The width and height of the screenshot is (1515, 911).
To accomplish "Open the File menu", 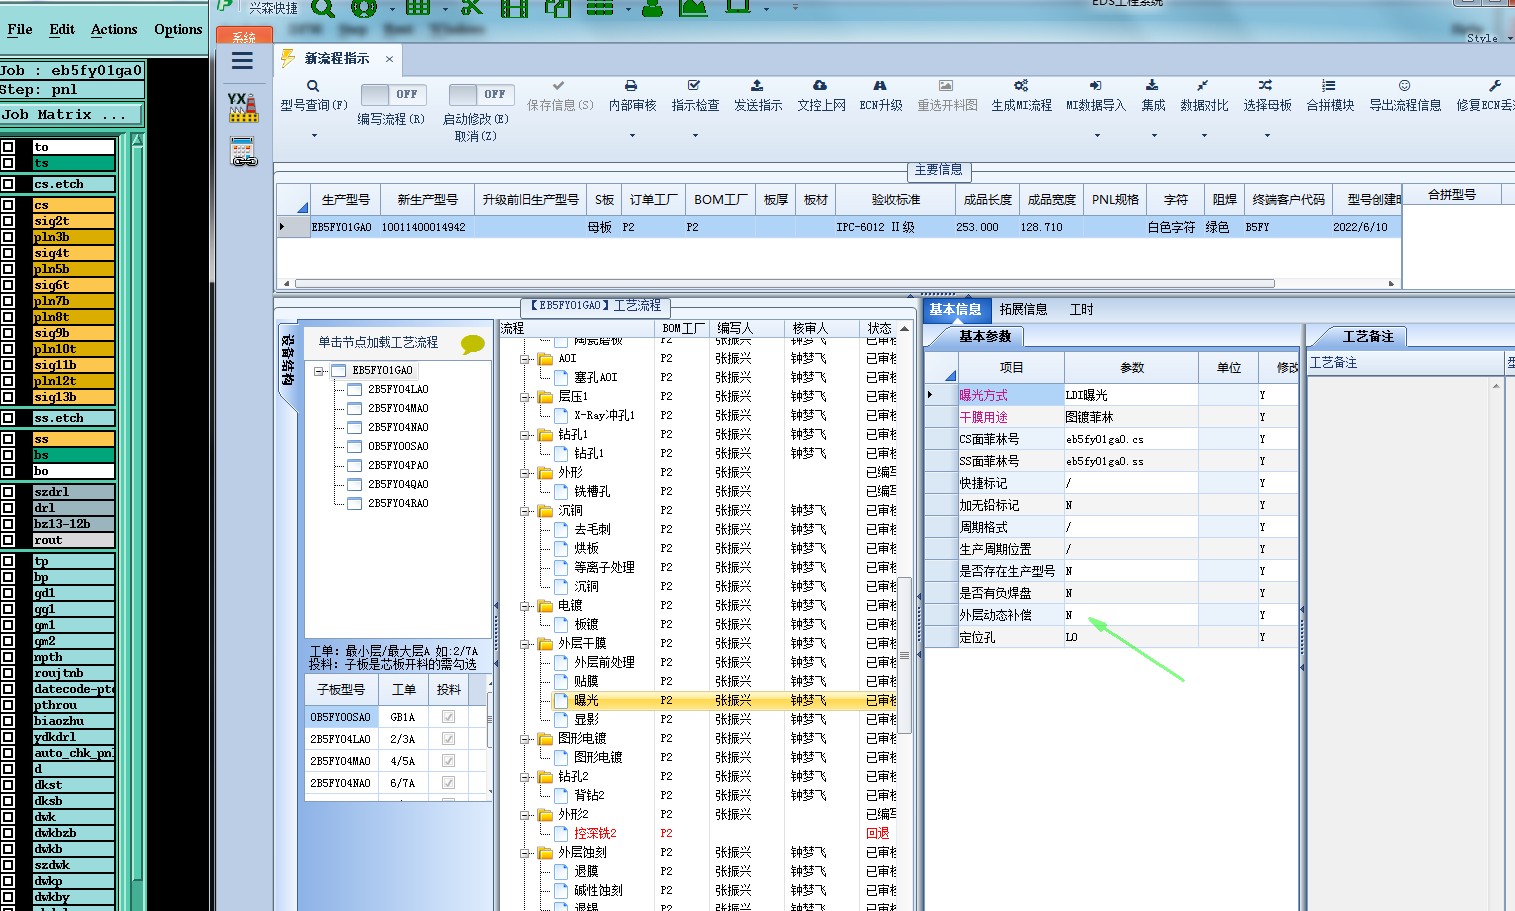I will 20,29.
